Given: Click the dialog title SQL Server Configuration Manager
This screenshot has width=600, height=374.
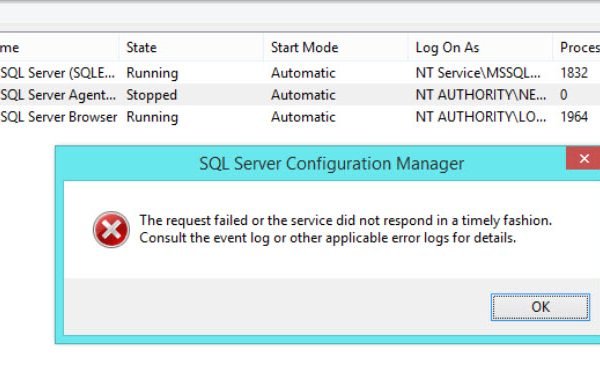Looking at the screenshot, I should tap(331, 163).
